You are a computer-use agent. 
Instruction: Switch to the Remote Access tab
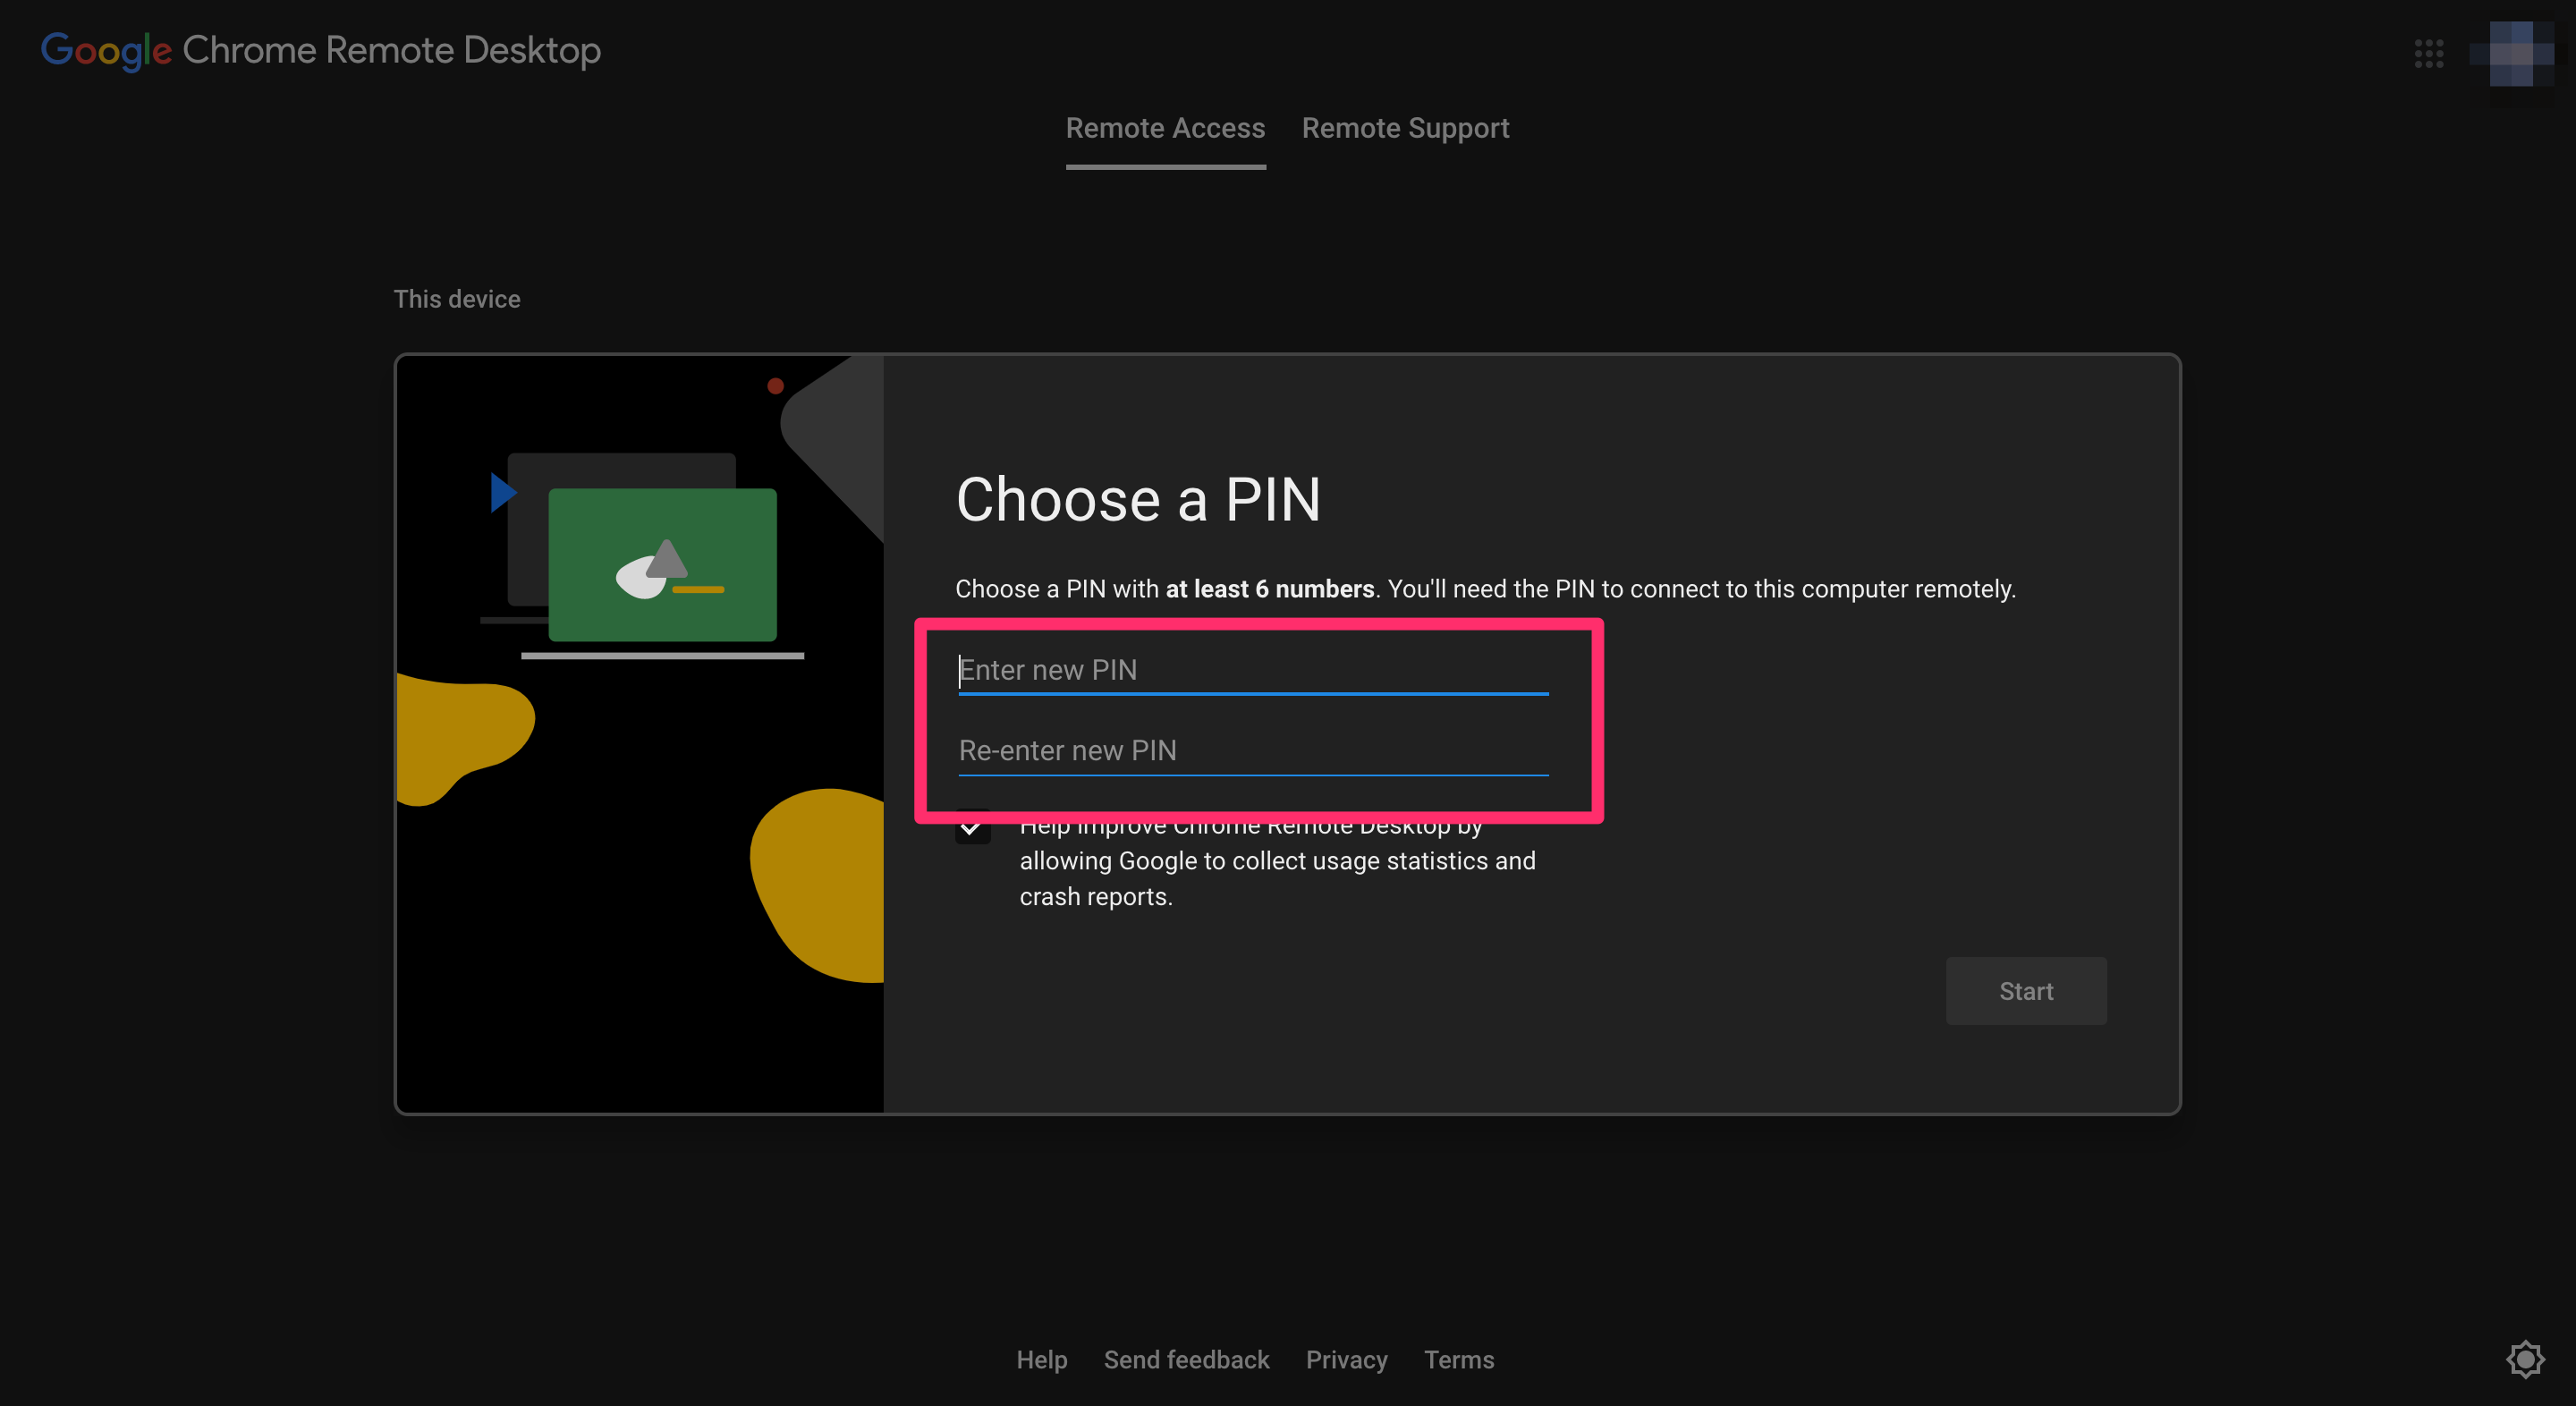[x=1165, y=128]
